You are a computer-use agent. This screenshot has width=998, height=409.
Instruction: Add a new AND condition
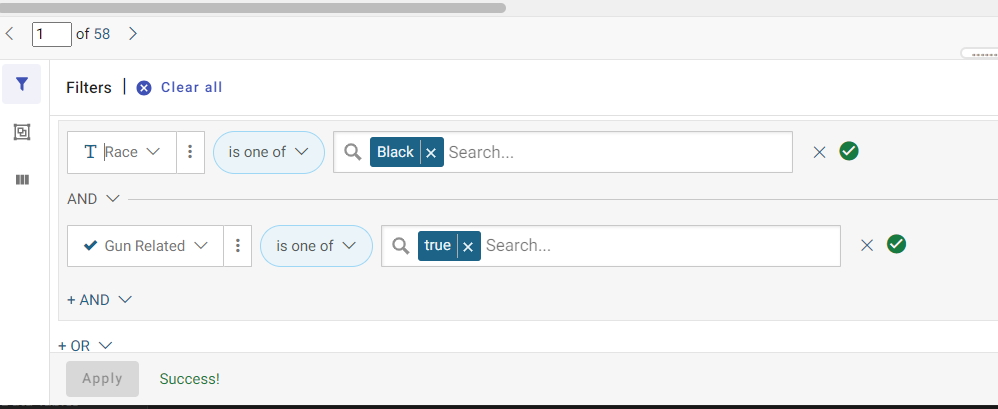click(99, 300)
